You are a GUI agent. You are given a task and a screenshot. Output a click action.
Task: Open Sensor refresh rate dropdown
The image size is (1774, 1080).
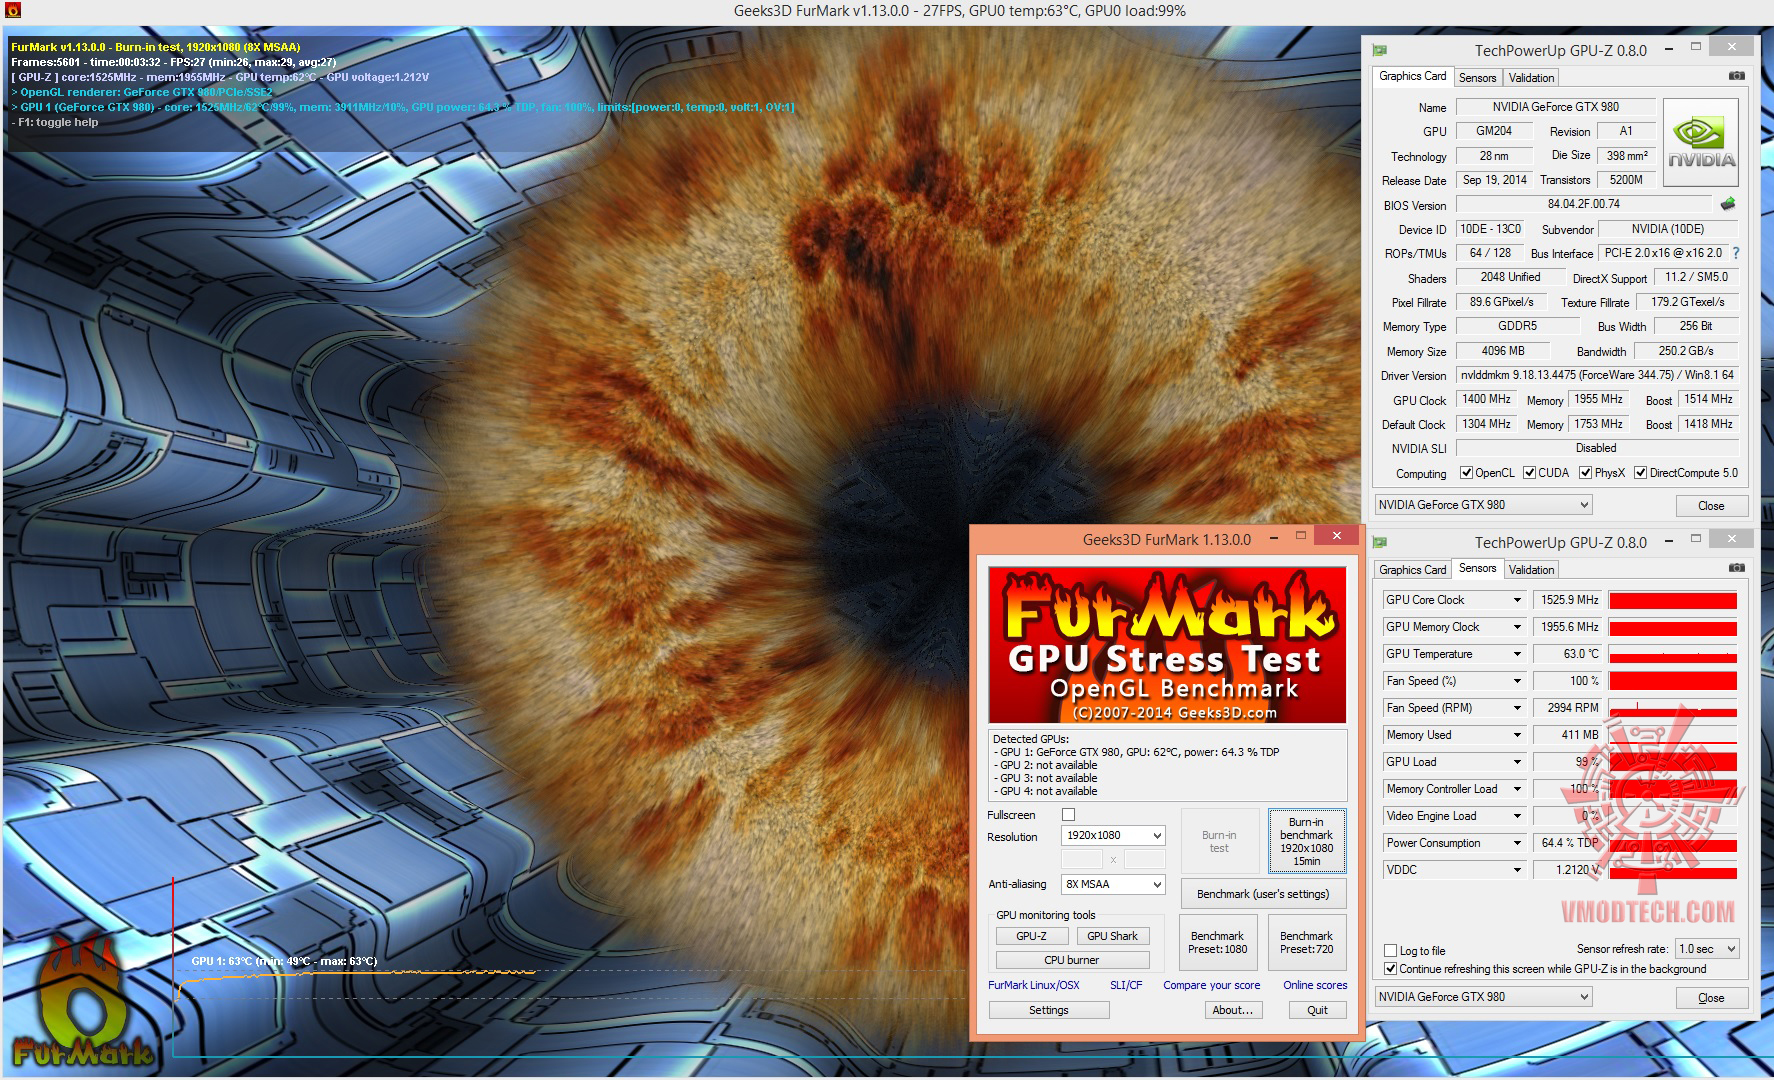click(1707, 948)
